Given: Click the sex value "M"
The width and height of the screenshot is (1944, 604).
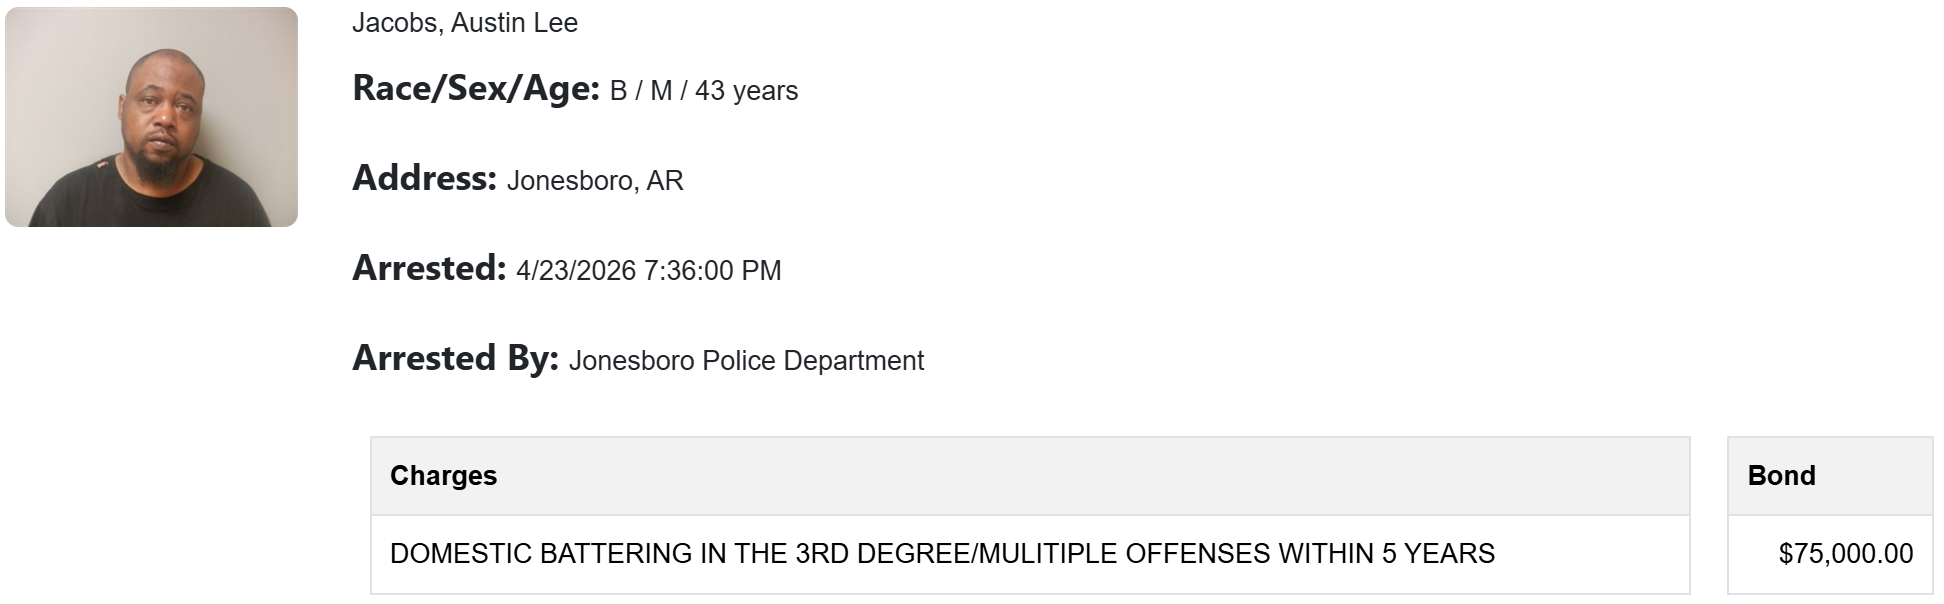Looking at the screenshot, I should 660,91.
